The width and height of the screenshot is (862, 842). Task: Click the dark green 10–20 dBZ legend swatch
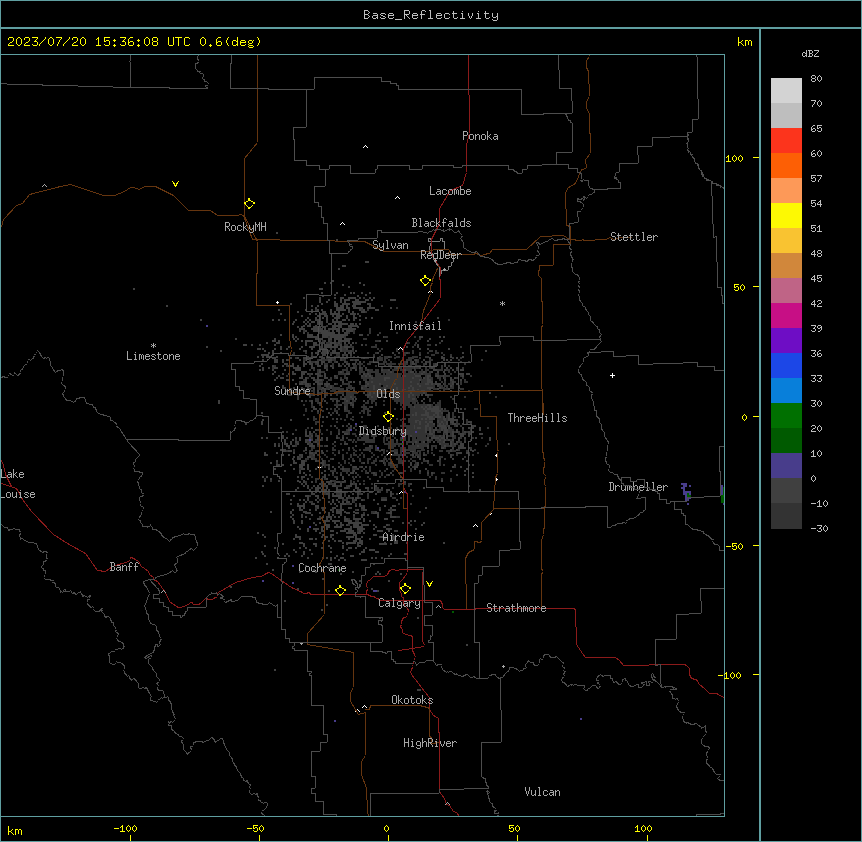point(786,441)
